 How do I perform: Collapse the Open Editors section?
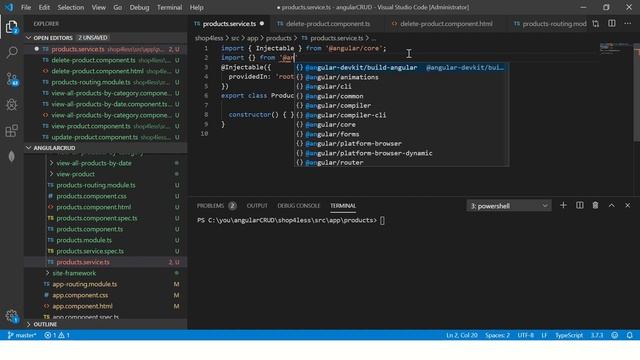(106, 38)
